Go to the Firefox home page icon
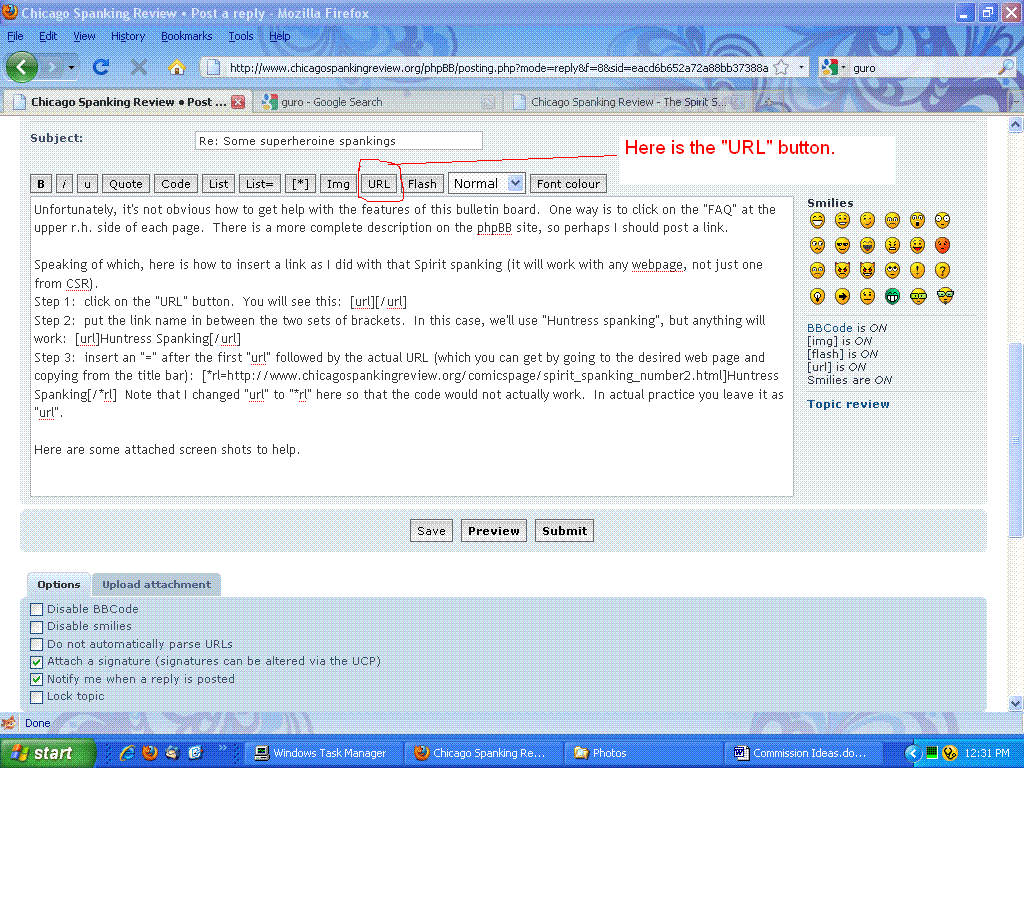The width and height of the screenshot is (1024, 900). point(176,67)
